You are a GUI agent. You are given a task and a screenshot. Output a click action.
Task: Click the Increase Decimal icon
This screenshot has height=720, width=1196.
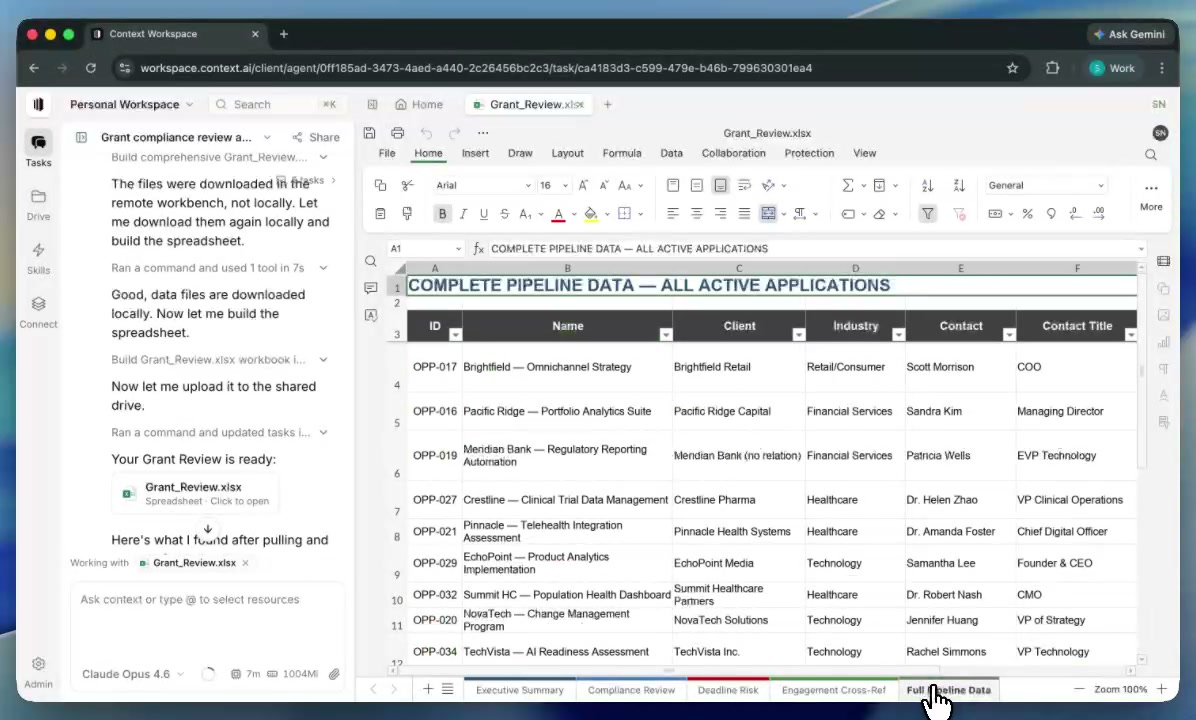pyautogui.click(x=1098, y=214)
